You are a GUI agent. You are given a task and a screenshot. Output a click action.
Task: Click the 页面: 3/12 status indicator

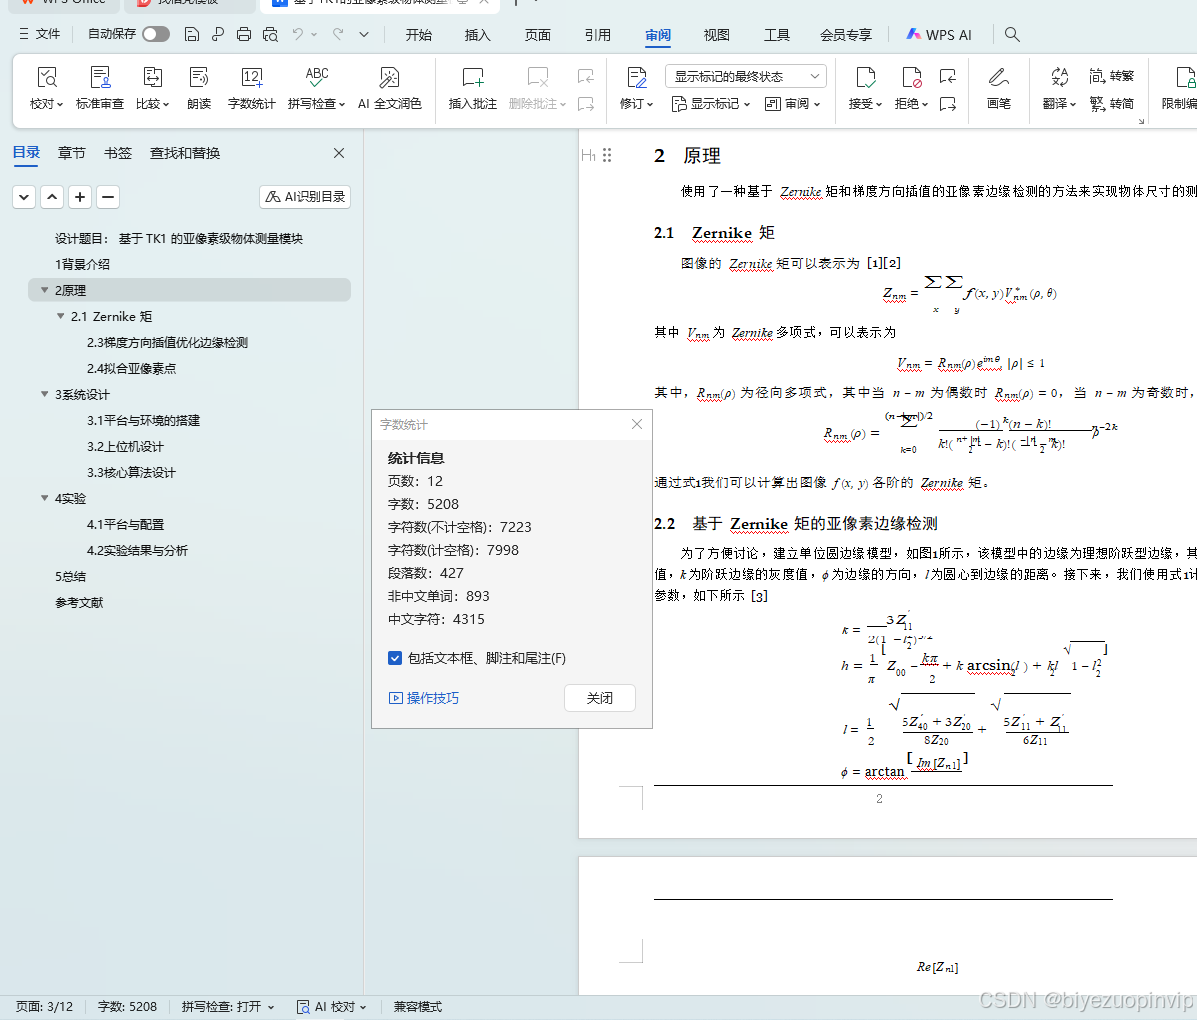click(45, 1007)
